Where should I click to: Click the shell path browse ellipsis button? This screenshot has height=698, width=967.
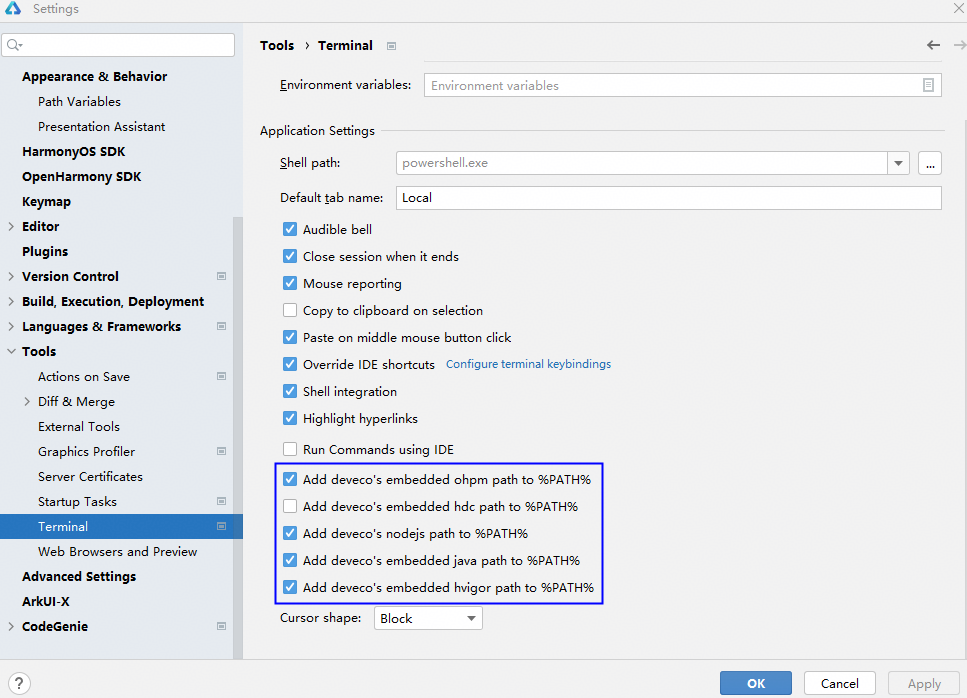pos(930,163)
